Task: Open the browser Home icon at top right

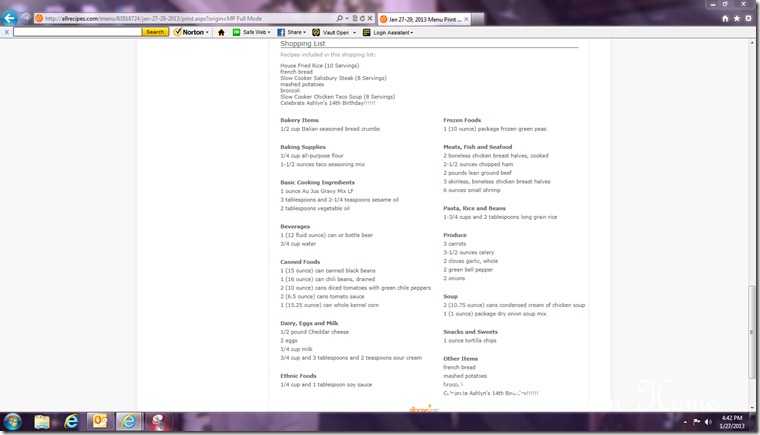Action: point(725,18)
